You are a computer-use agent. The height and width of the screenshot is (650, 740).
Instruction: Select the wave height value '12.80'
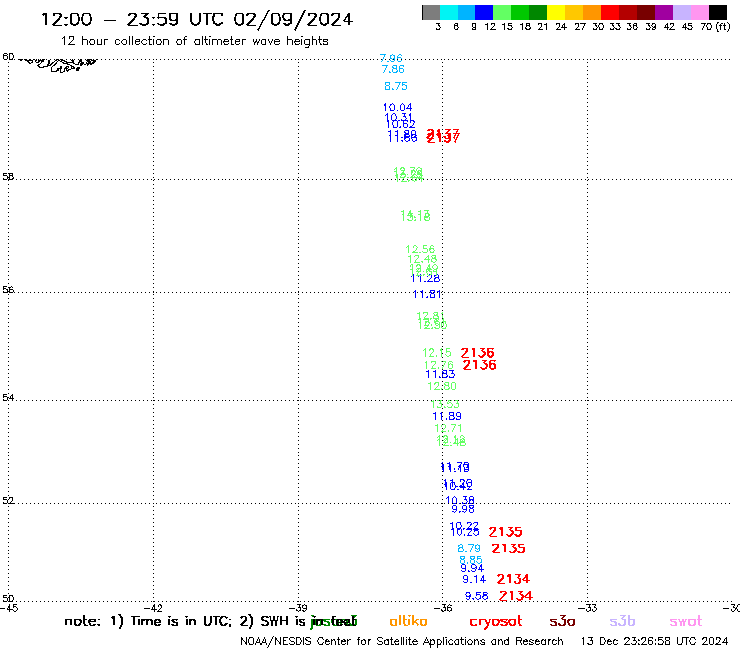tap(442, 387)
